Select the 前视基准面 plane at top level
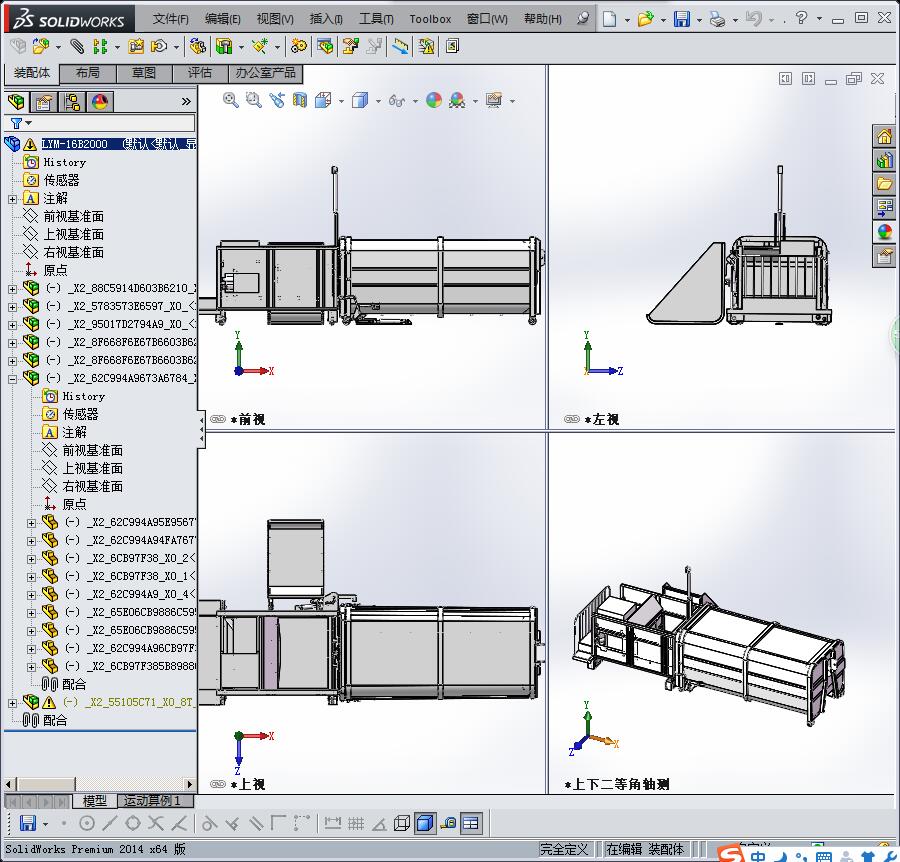The width and height of the screenshot is (900, 862). pos(73,216)
